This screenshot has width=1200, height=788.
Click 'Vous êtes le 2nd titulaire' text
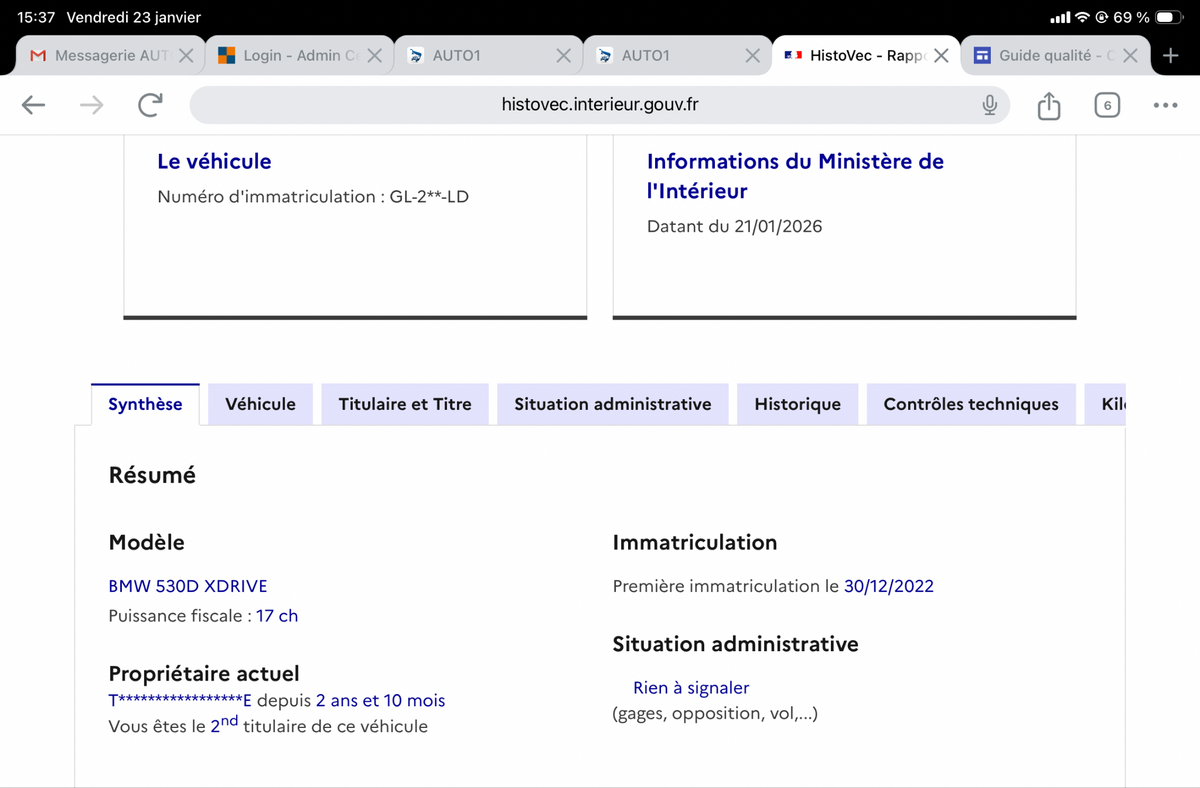point(268,725)
